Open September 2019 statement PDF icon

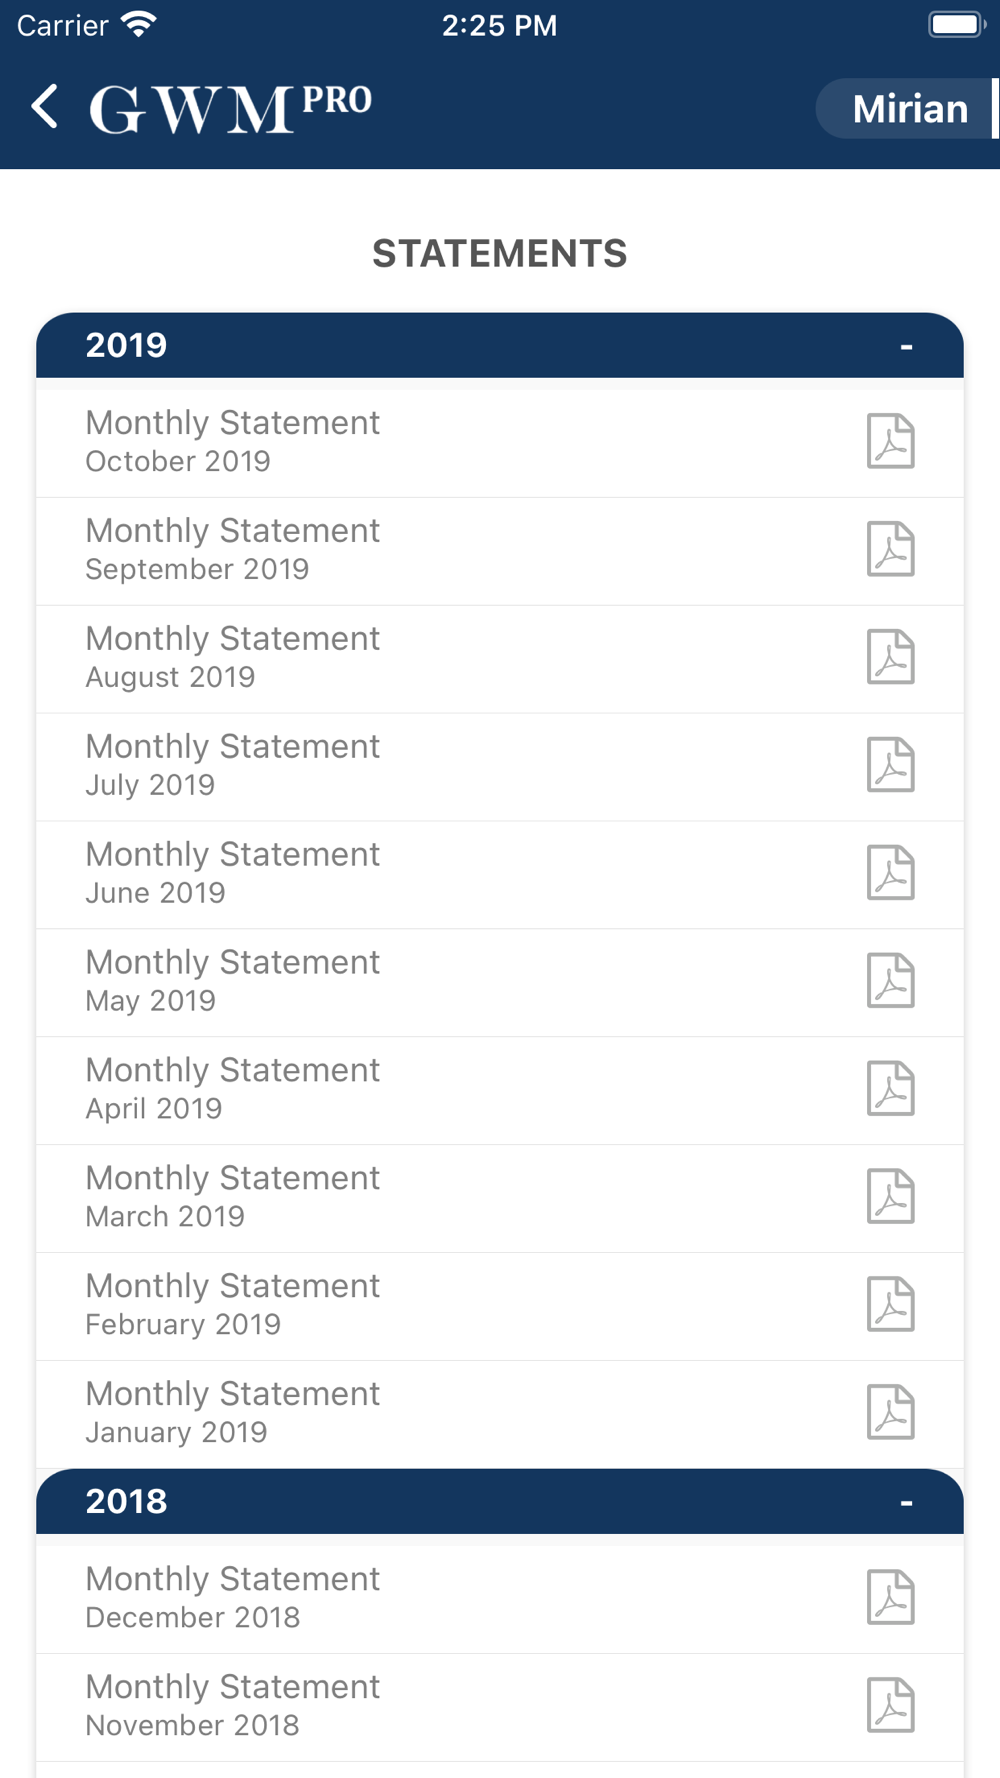click(890, 549)
